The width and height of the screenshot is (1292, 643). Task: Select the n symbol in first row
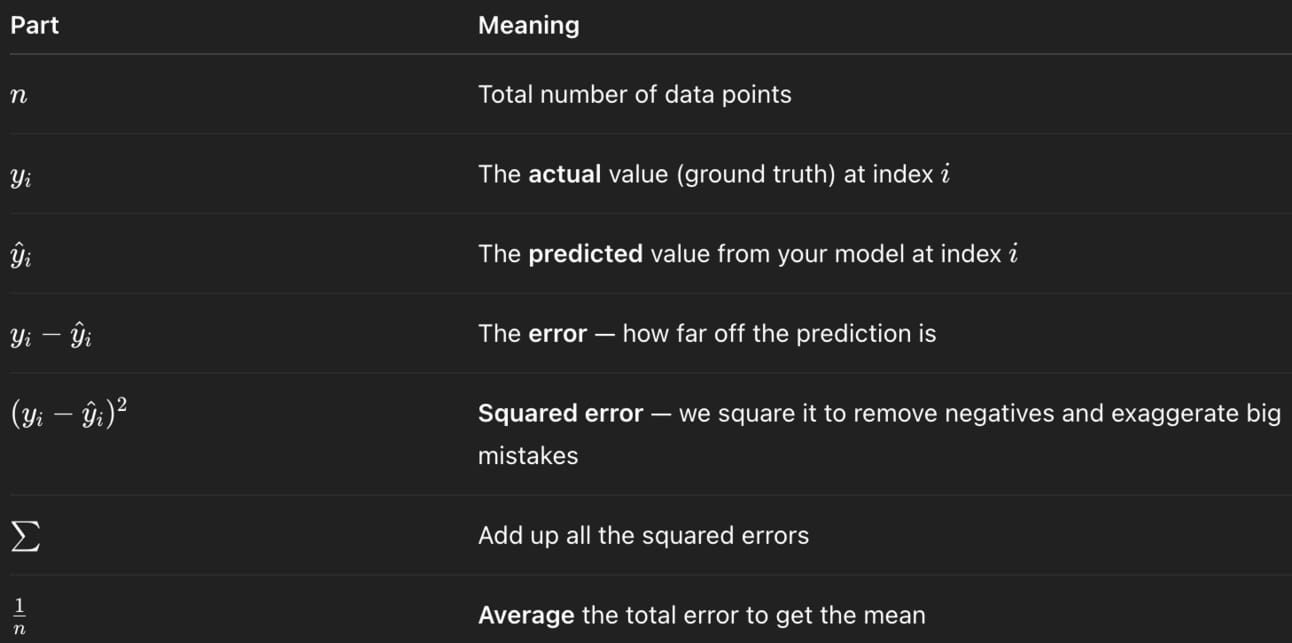coord(18,96)
